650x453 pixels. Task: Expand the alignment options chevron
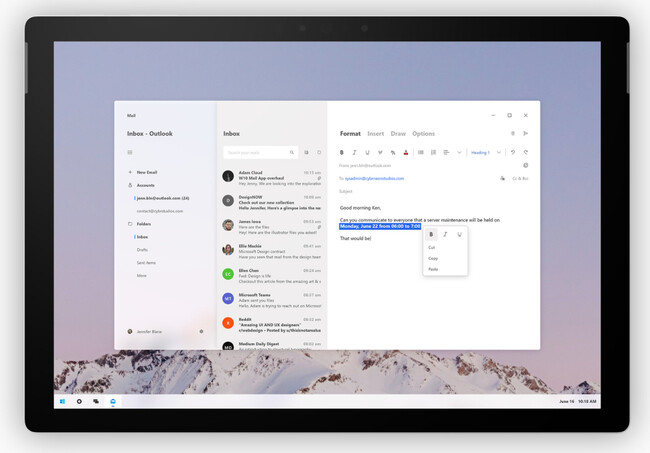pos(459,153)
